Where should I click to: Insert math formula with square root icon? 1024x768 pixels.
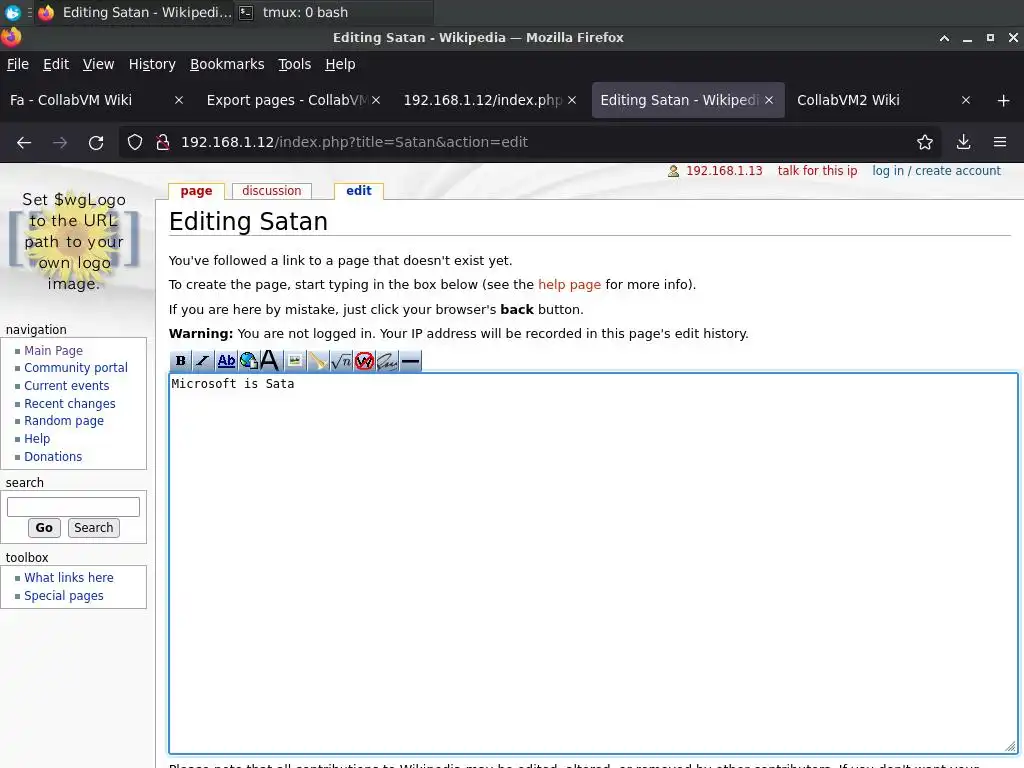(x=341, y=360)
